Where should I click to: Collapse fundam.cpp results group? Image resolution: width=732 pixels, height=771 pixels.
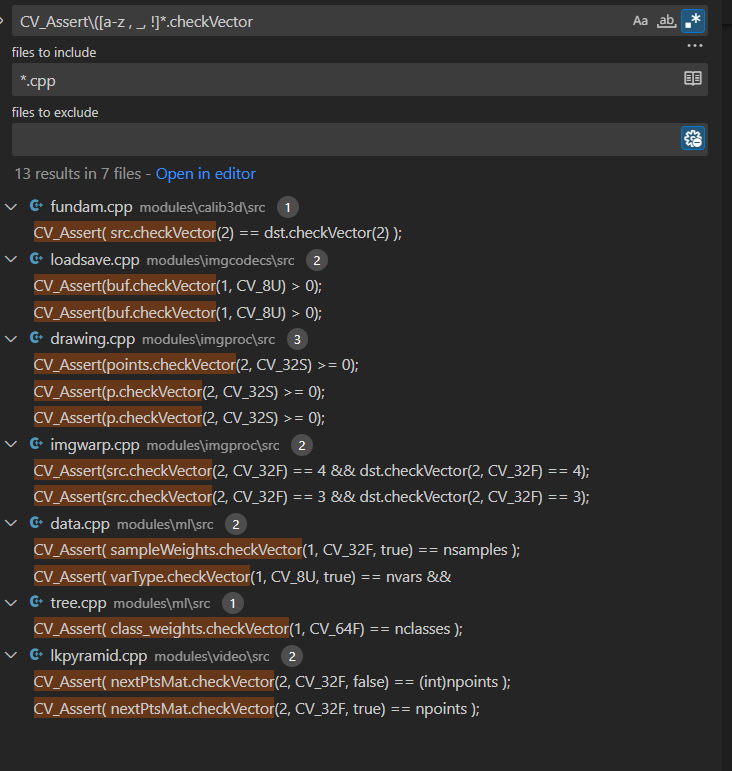click(11, 207)
